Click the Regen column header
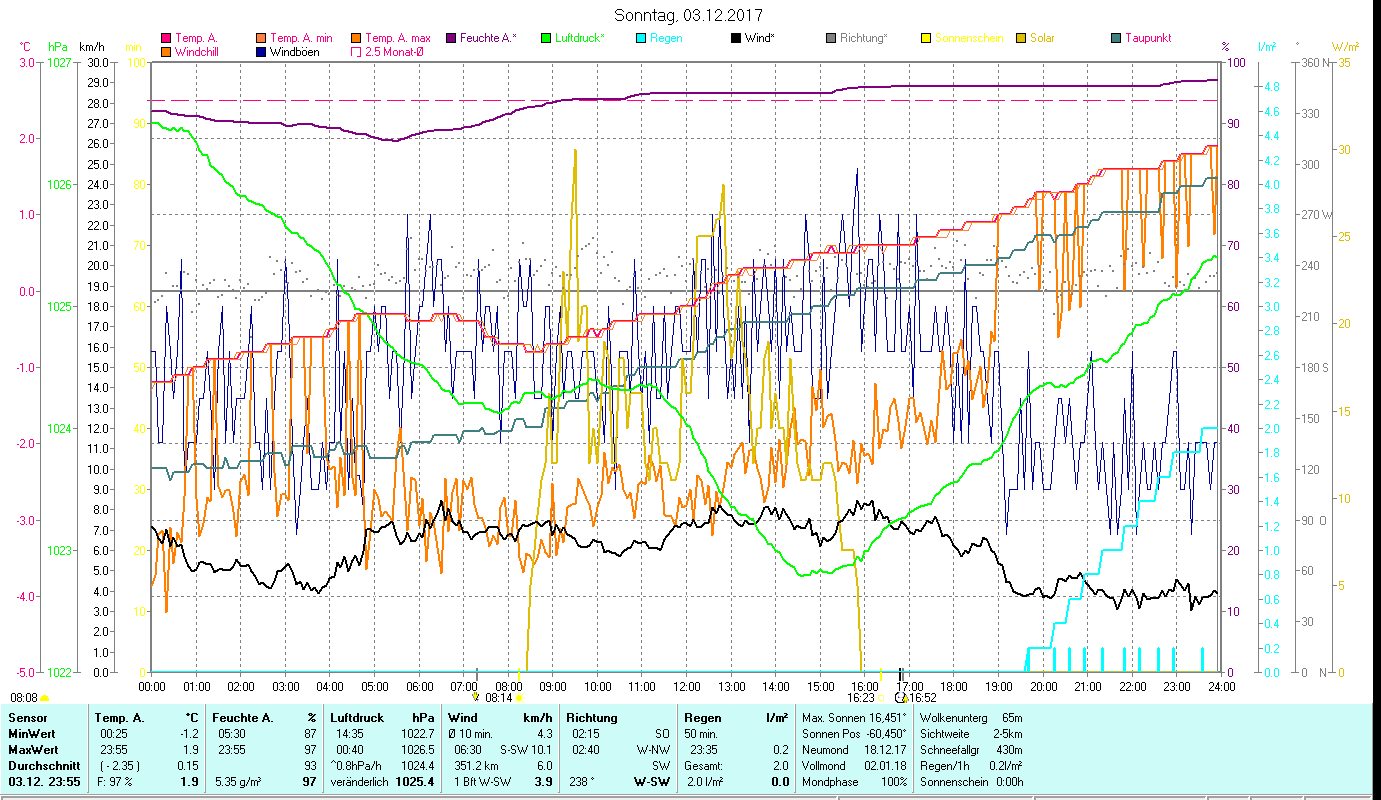This screenshot has height=800, width=1381. [x=702, y=718]
